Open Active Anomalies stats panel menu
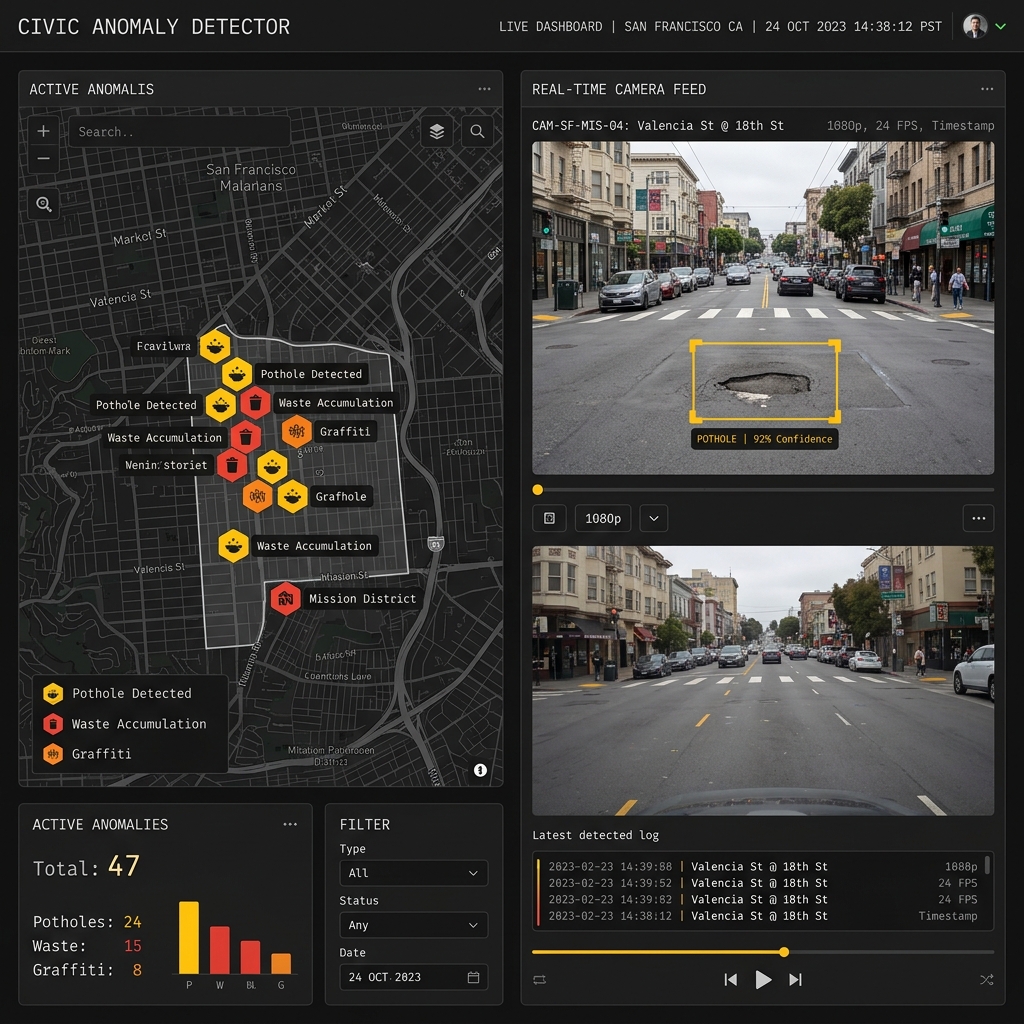This screenshot has width=1024, height=1024. click(x=290, y=824)
